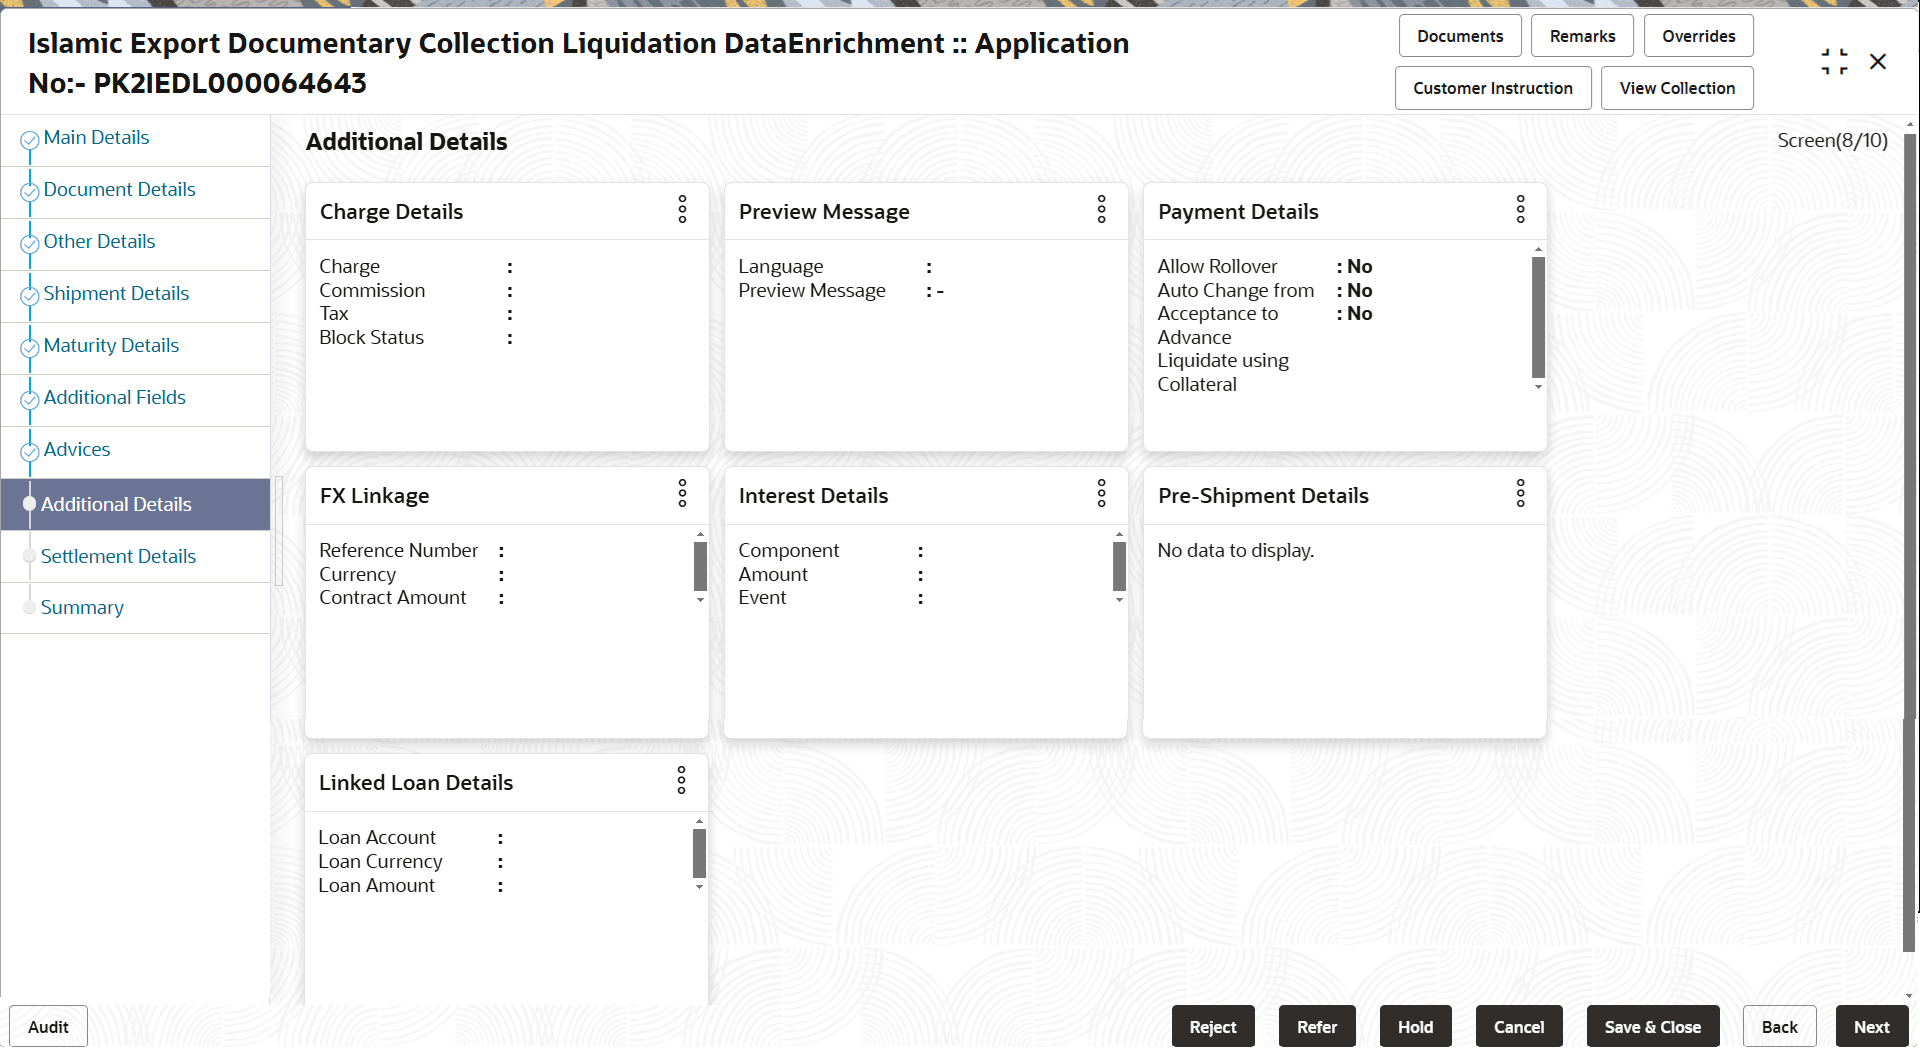This screenshot has width=1920, height=1052.
Task: Click the Document Details step check icon
Action: [30, 192]
